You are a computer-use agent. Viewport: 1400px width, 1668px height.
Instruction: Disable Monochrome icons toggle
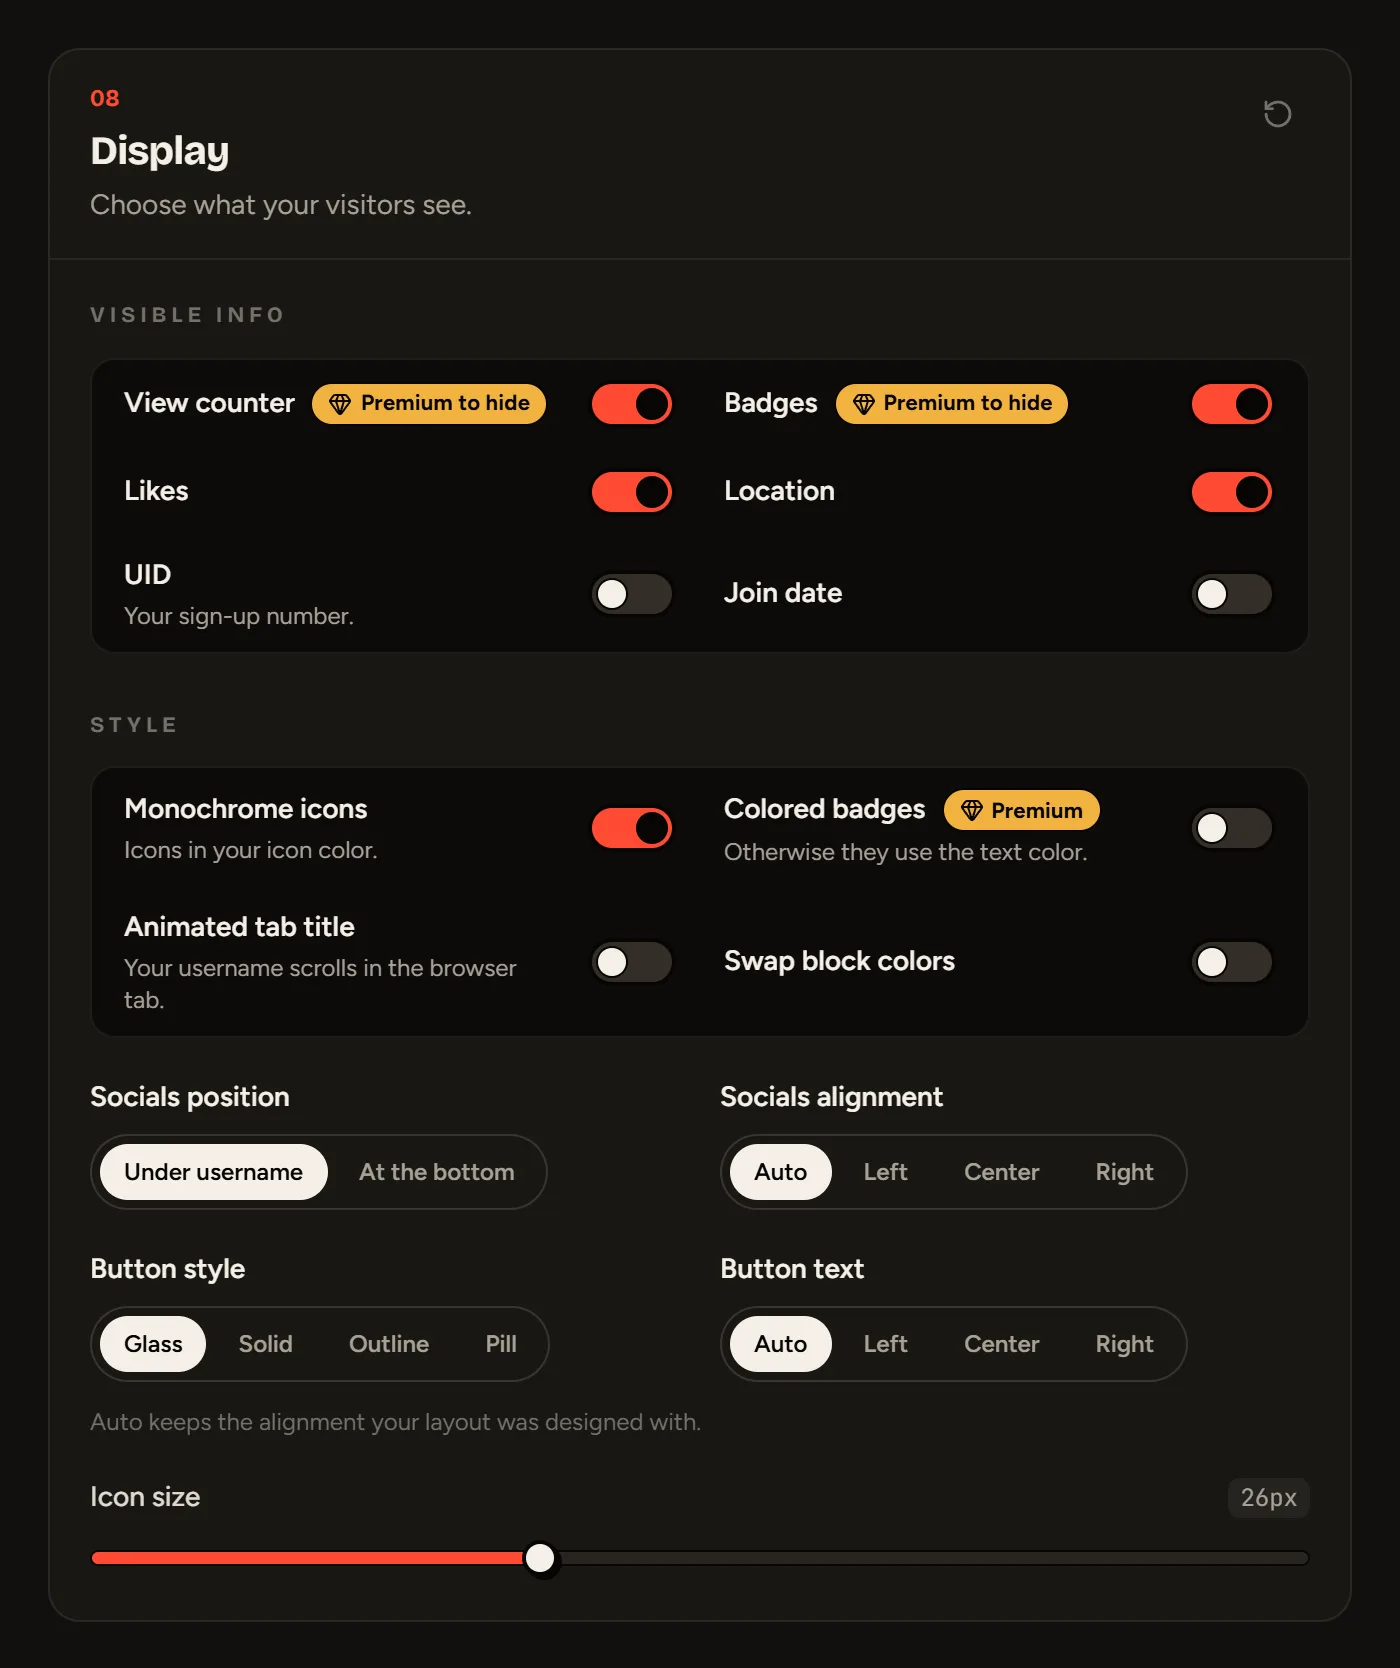632,828
